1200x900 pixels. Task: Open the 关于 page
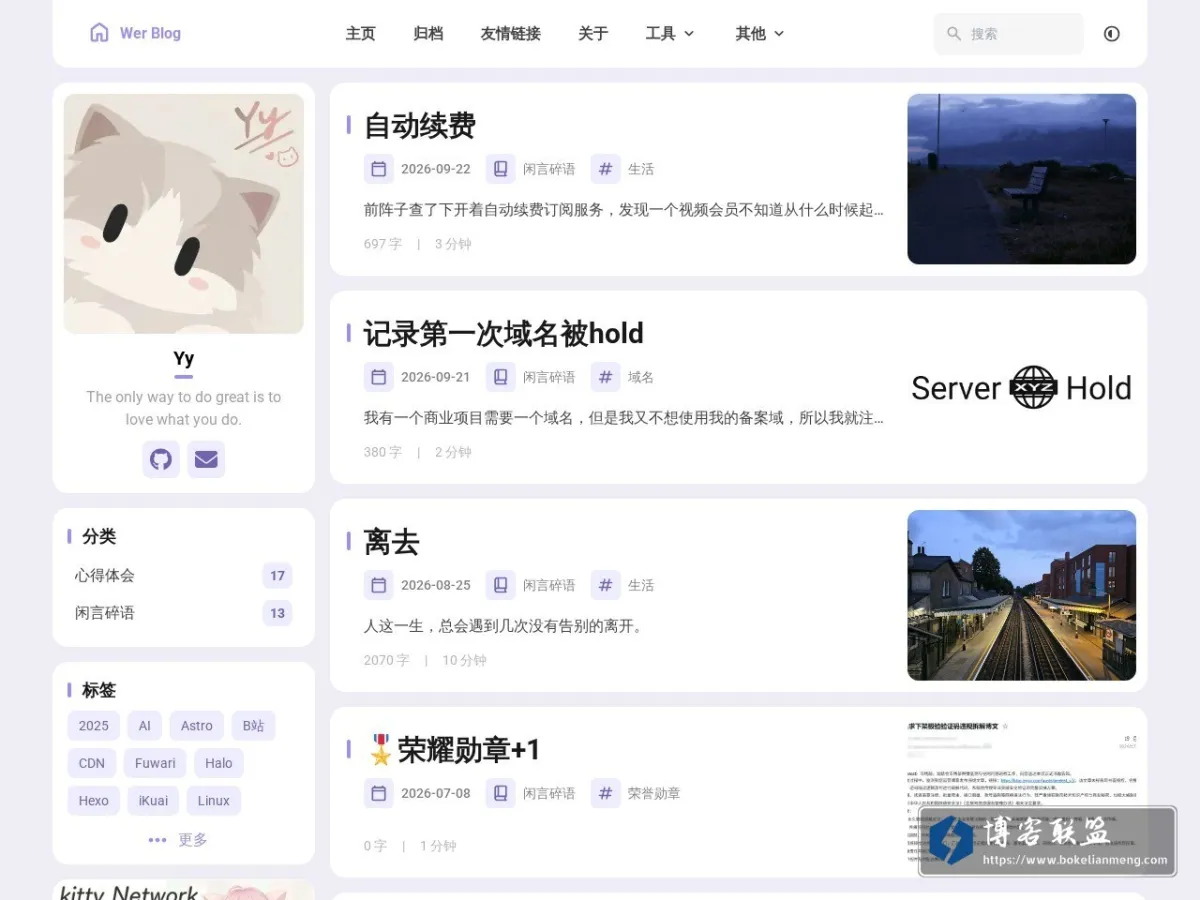click(593, 34)
